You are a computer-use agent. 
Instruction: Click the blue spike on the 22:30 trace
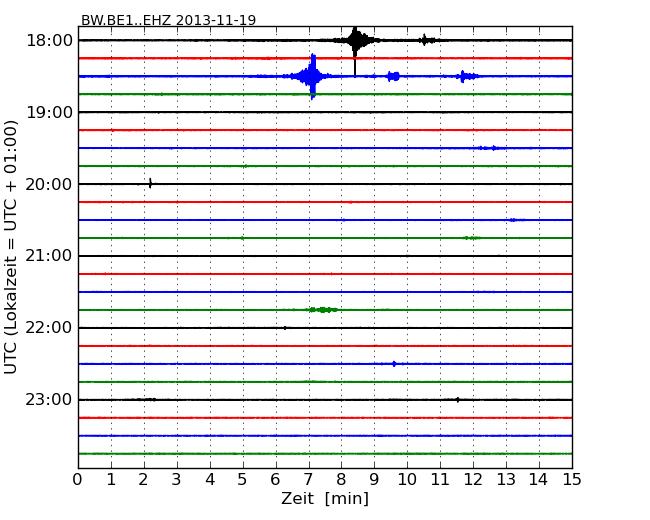[x=394, y=364]
